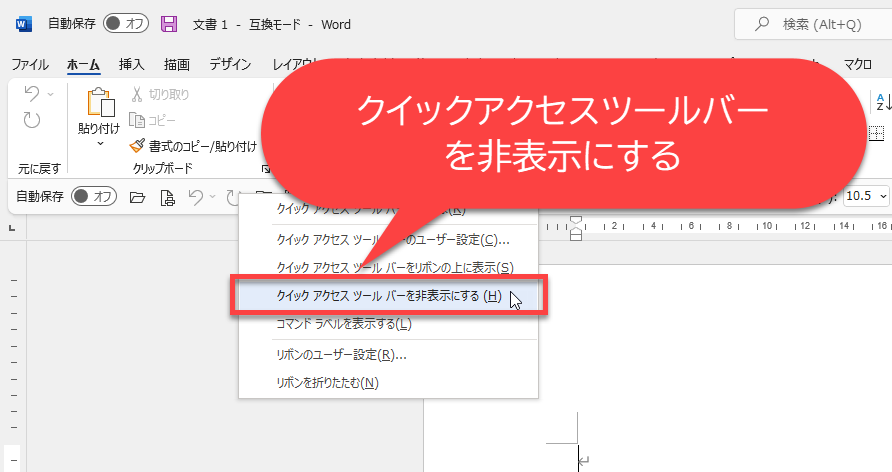Click the print preview icon in Quick Access Toolbar
The image size is (892, 472).
tap(167, 197)
